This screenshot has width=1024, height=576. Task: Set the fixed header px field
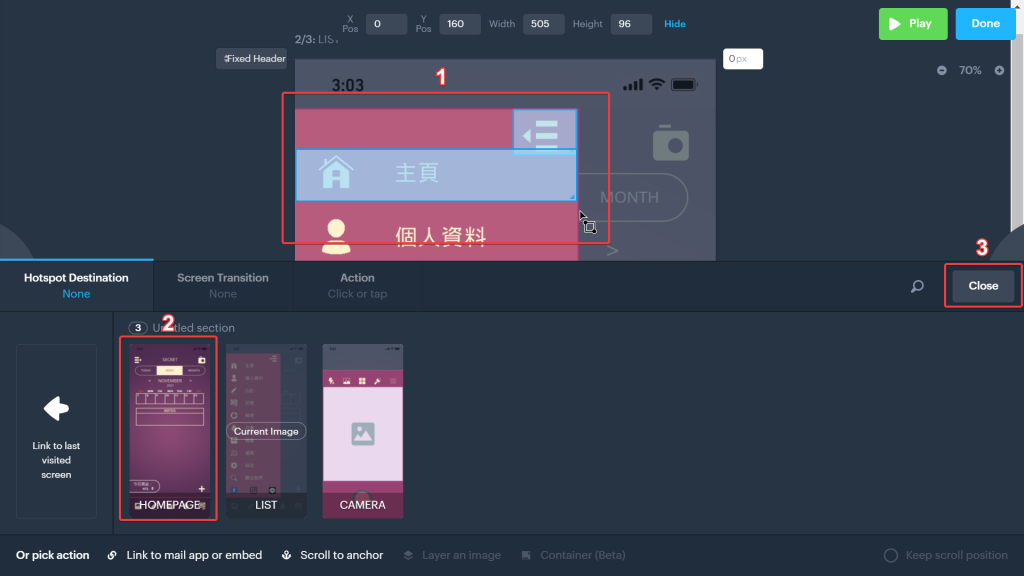743,59
